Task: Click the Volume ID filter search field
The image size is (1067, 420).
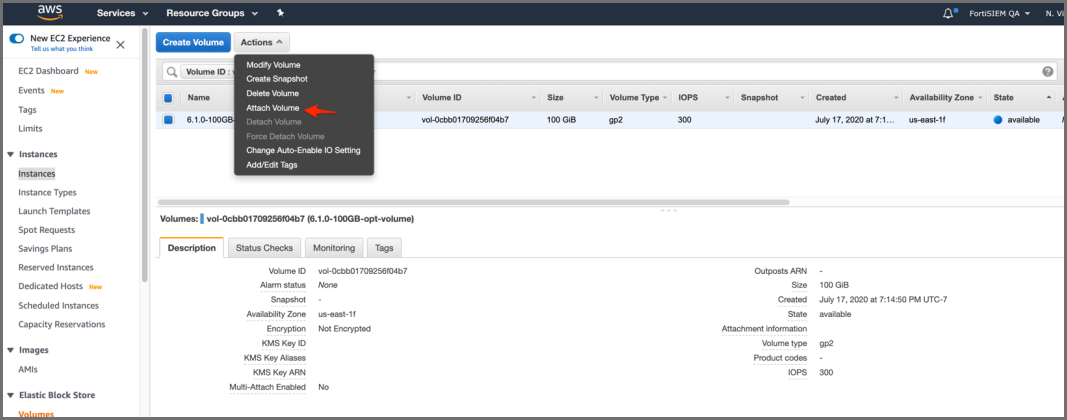Action: pyautogui.click(x=608, y=71)
